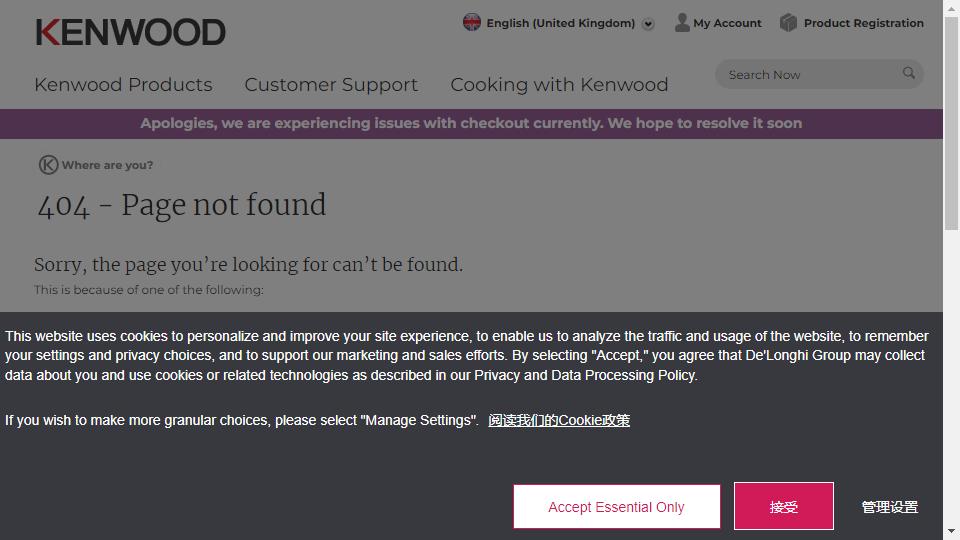Open the 阅读我们的Cookie政策 link
960x540 pixels.
pos(559,420)
